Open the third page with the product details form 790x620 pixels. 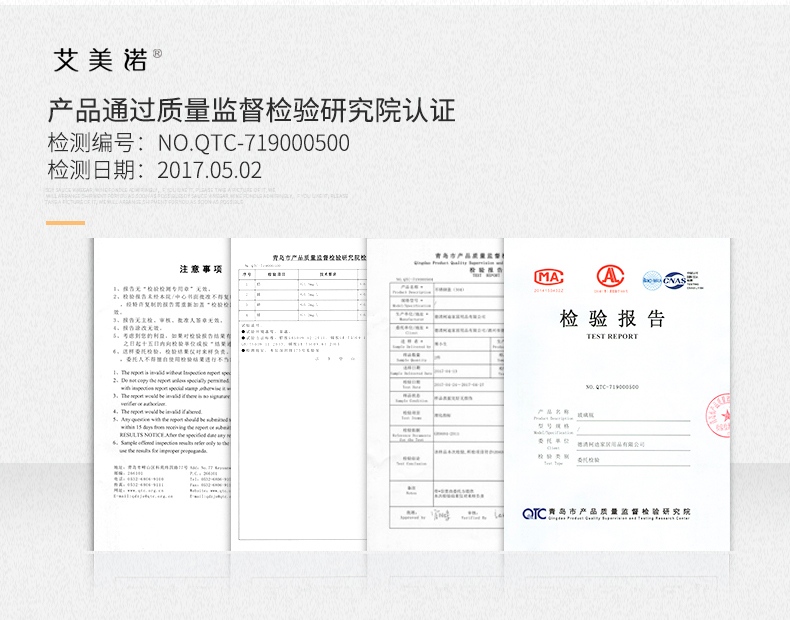435,394
